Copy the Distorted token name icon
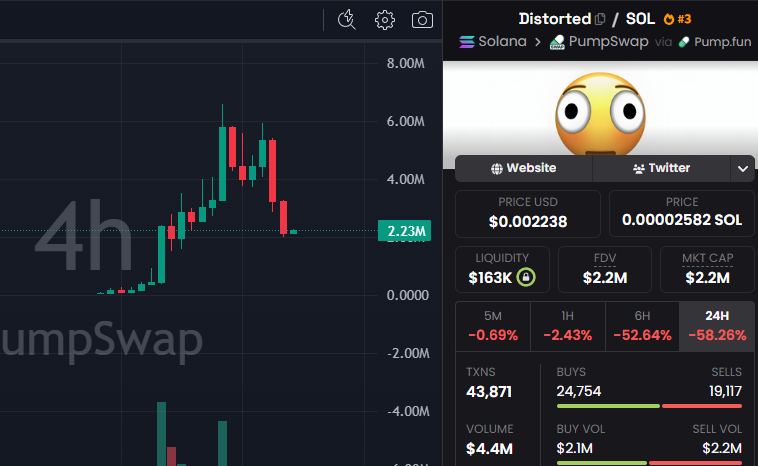Image resolution: width=758 pixels, height=466 pixels. pos(600,19)
